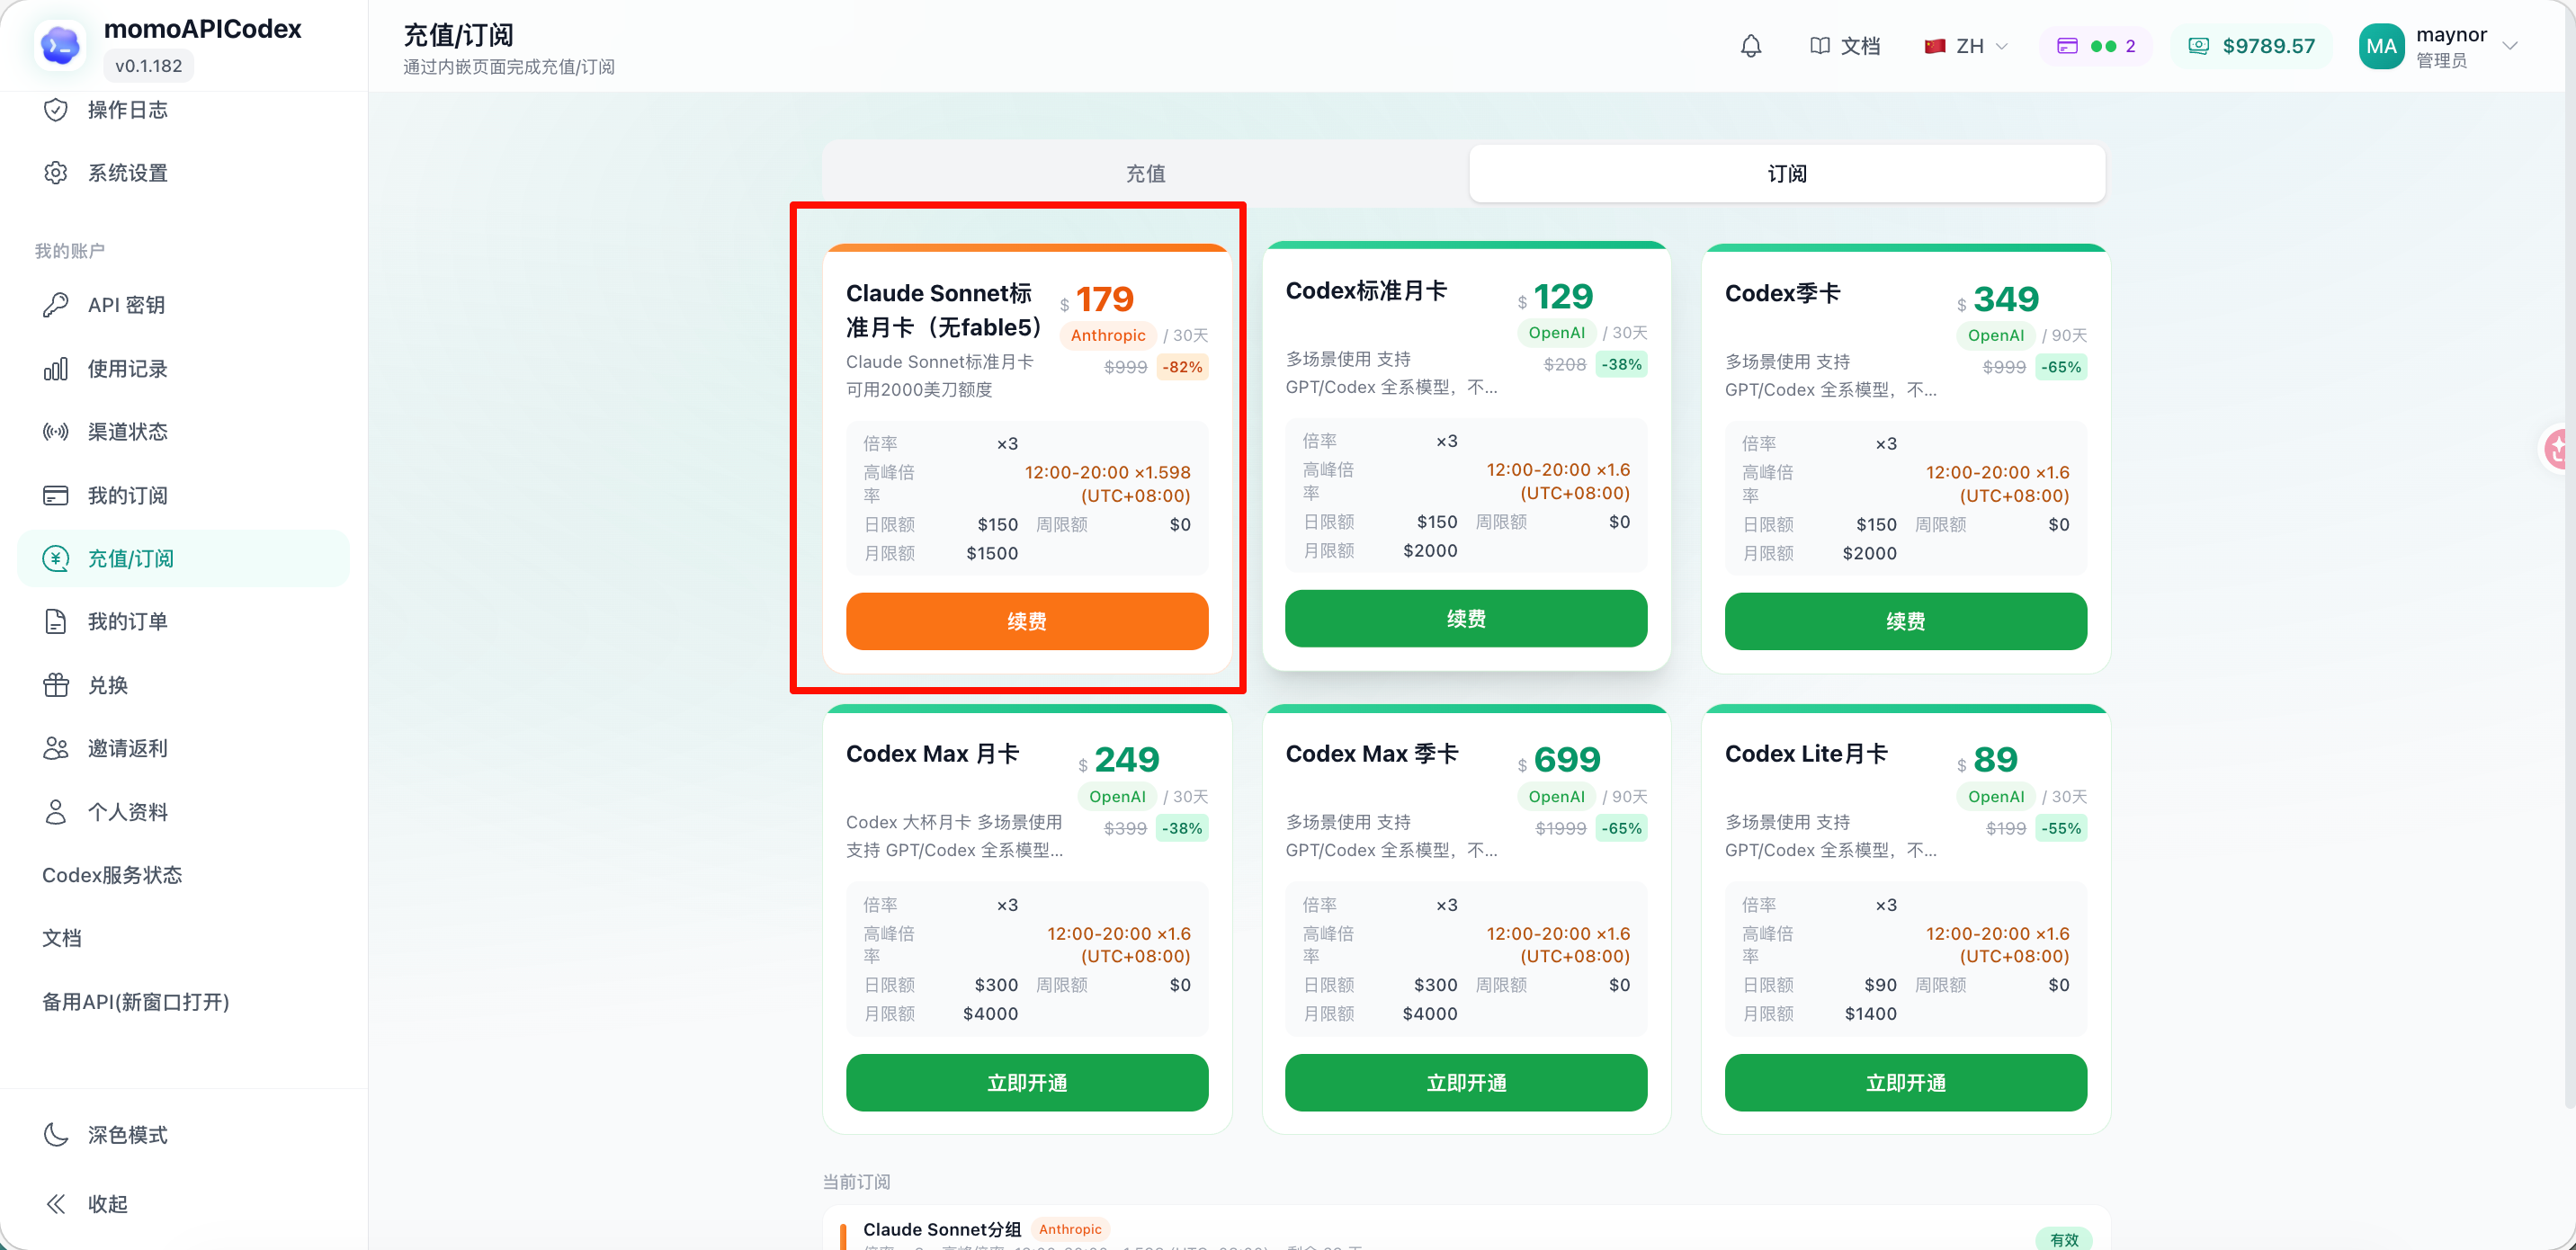The height and width of the screenshot is (1250, 2576).
Task: Toggle 深色模式 in sidebar
Action: (x=184, y=1135)
